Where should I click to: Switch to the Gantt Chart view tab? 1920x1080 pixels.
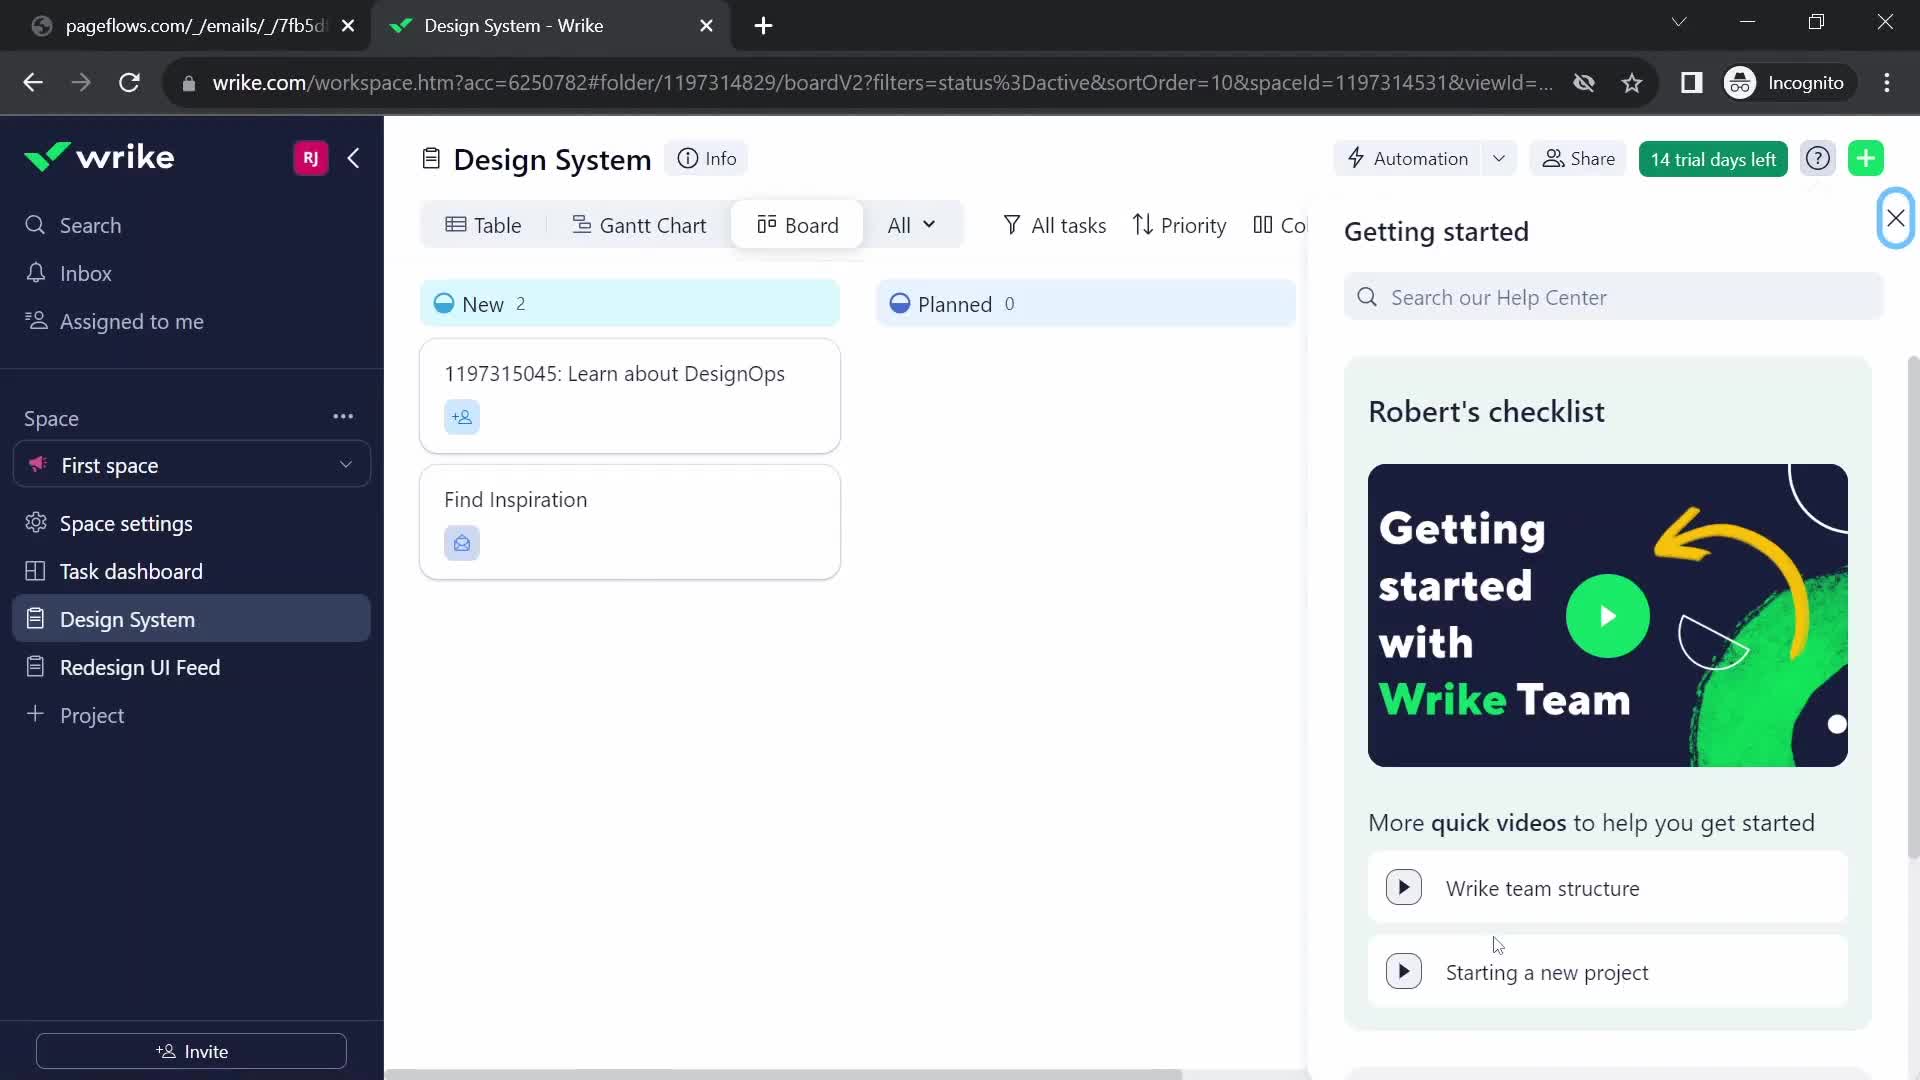click(639, 225)
